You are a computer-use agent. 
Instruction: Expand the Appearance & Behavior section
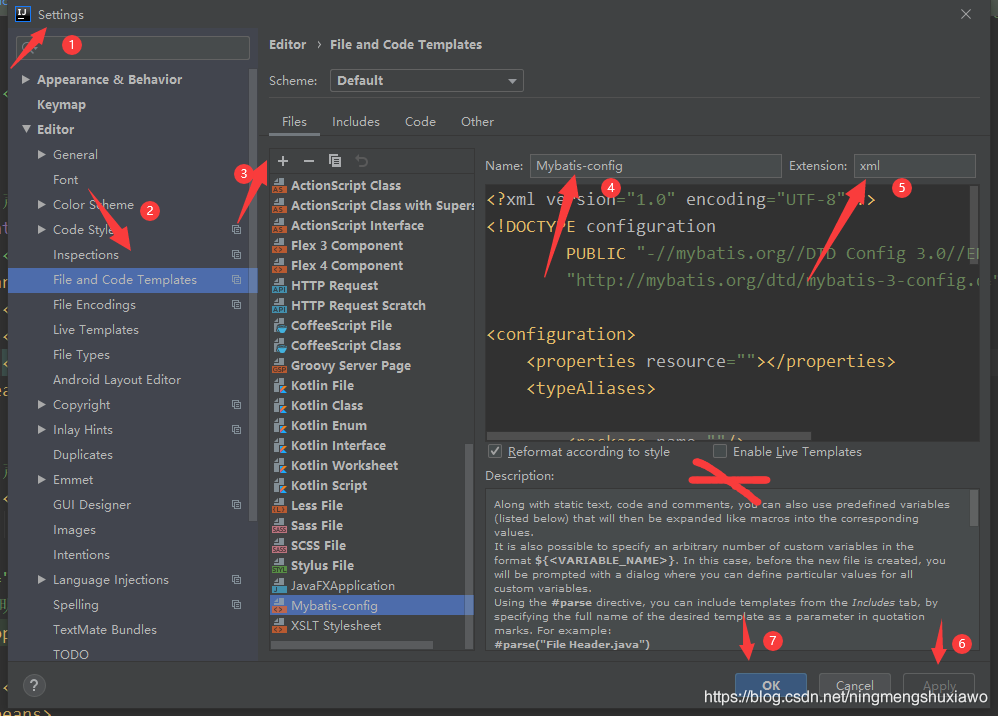[27, 80]
